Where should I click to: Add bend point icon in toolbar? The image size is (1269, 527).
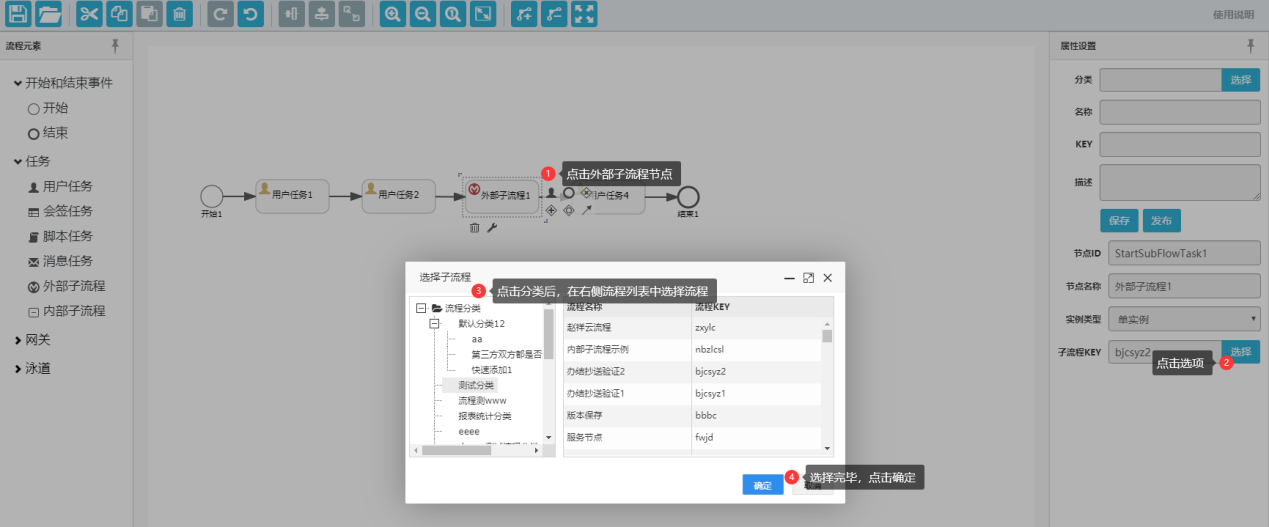point(524,14)
